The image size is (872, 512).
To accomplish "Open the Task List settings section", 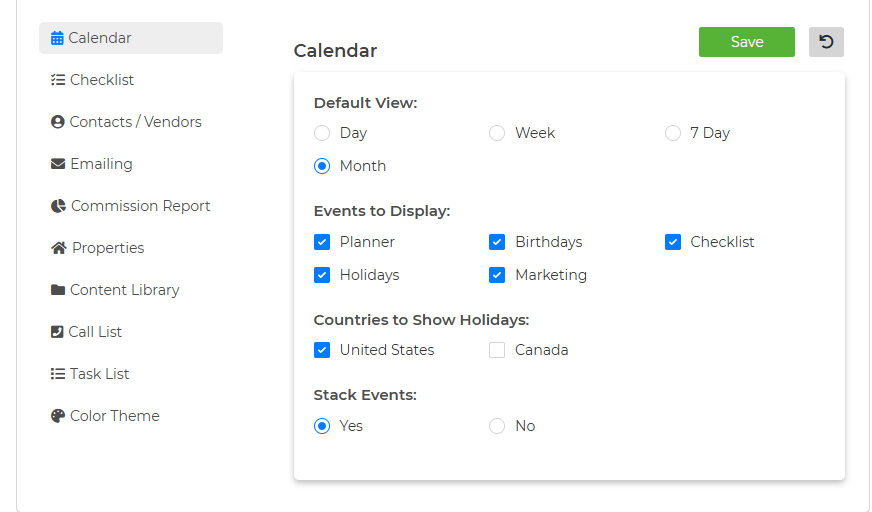I will (x=90, y=374).
